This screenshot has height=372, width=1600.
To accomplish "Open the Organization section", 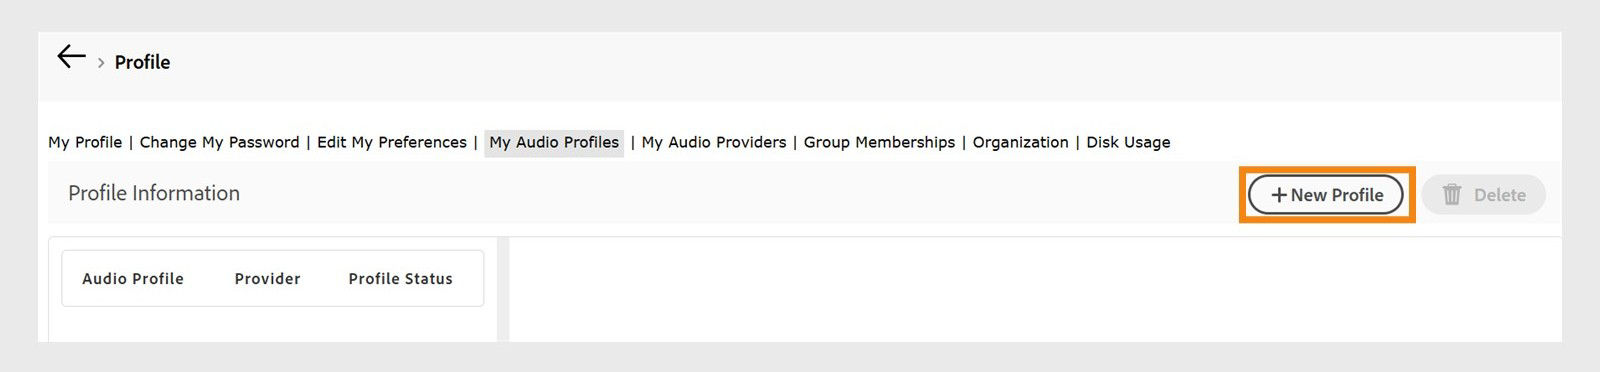I will tap(1020, 142).
